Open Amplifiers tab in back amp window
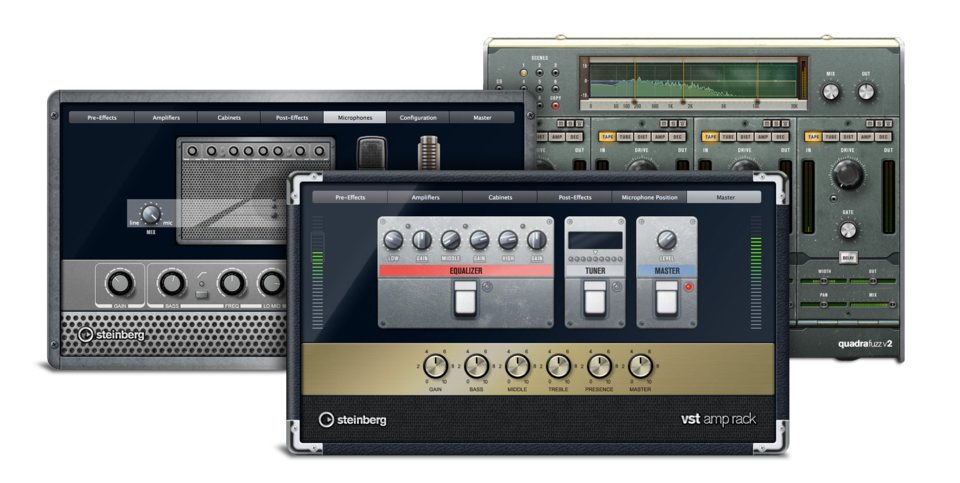 click(166, 118)
